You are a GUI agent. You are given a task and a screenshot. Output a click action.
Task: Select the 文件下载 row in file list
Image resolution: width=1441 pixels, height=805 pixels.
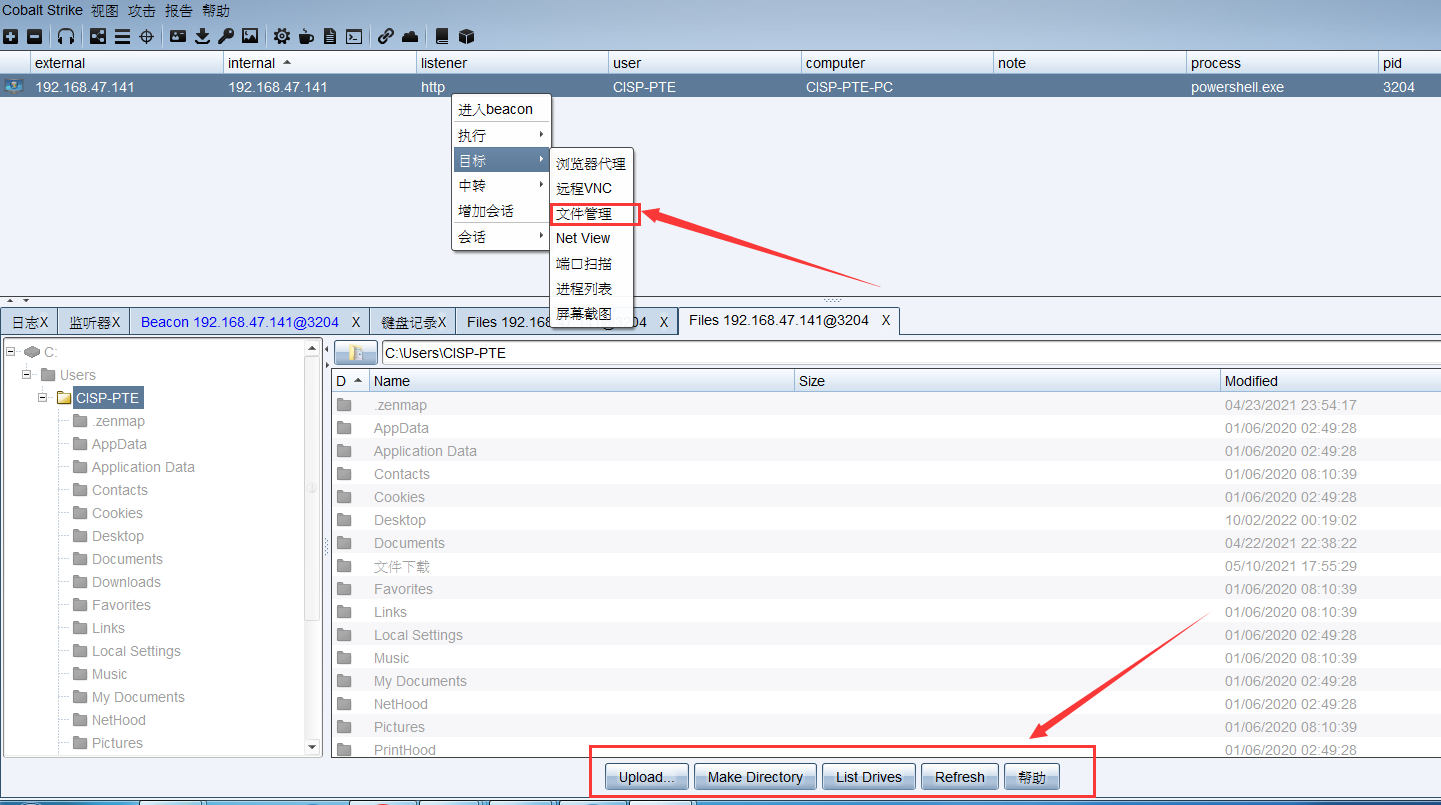click(x=888, y=566)
